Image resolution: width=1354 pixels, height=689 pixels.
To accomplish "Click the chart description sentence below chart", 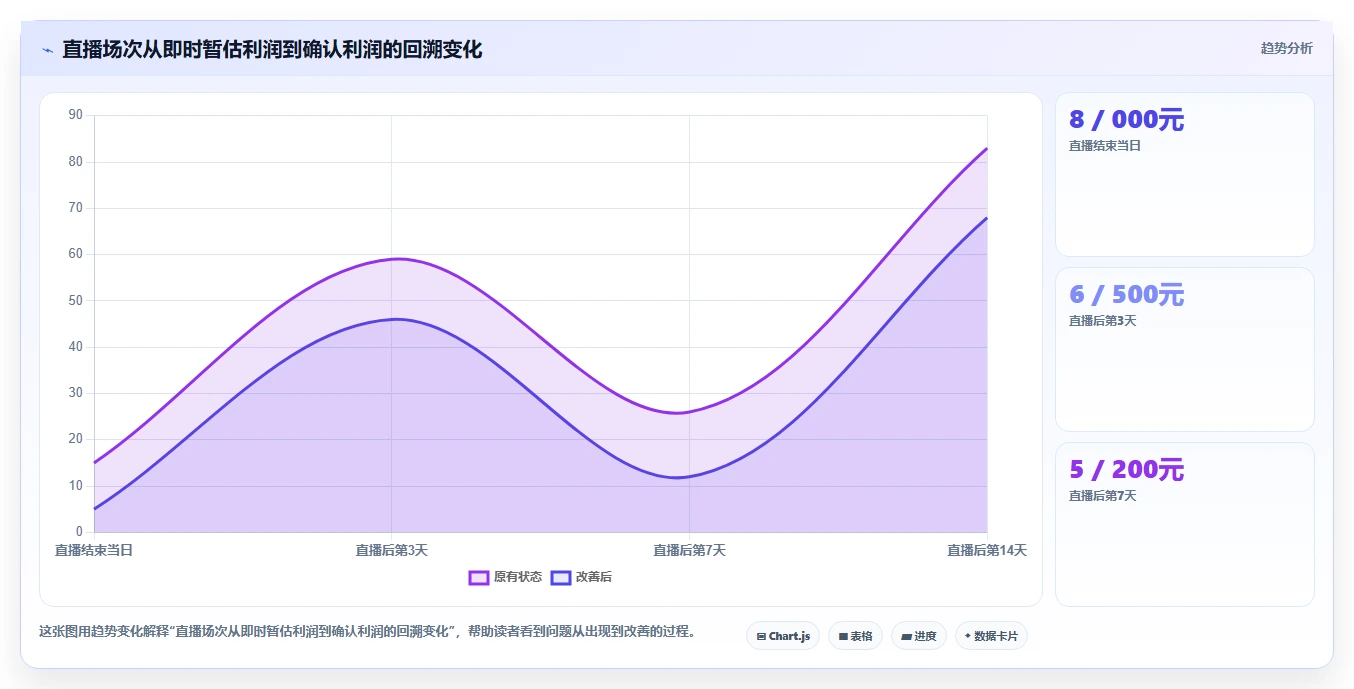I will coord(367,632).
